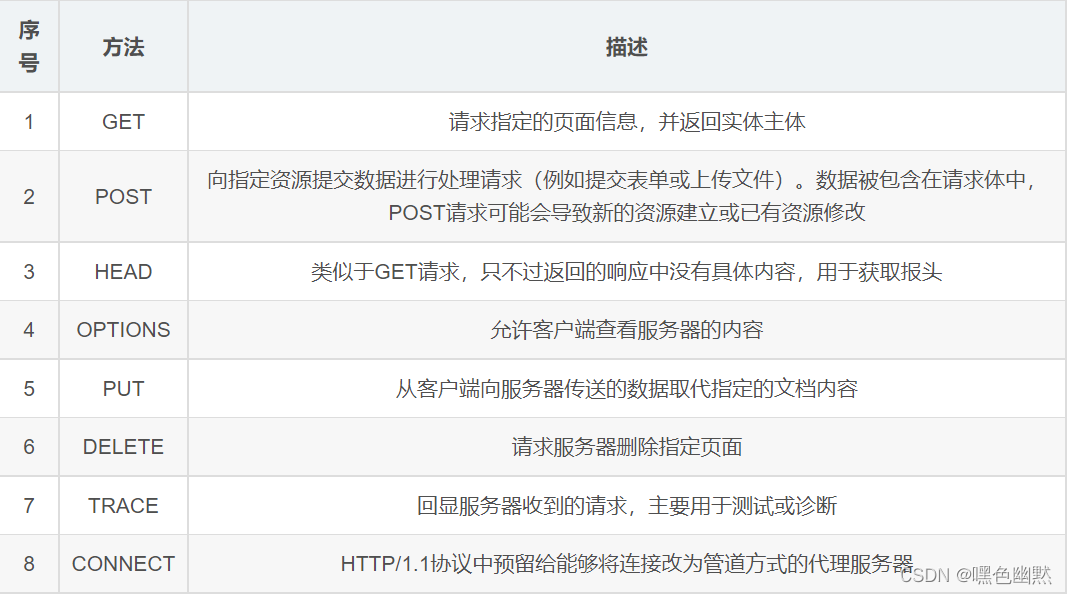Click the CONNECT description starting with HTTP/1.1协议
1067x594 pixels.
(627, 564)
